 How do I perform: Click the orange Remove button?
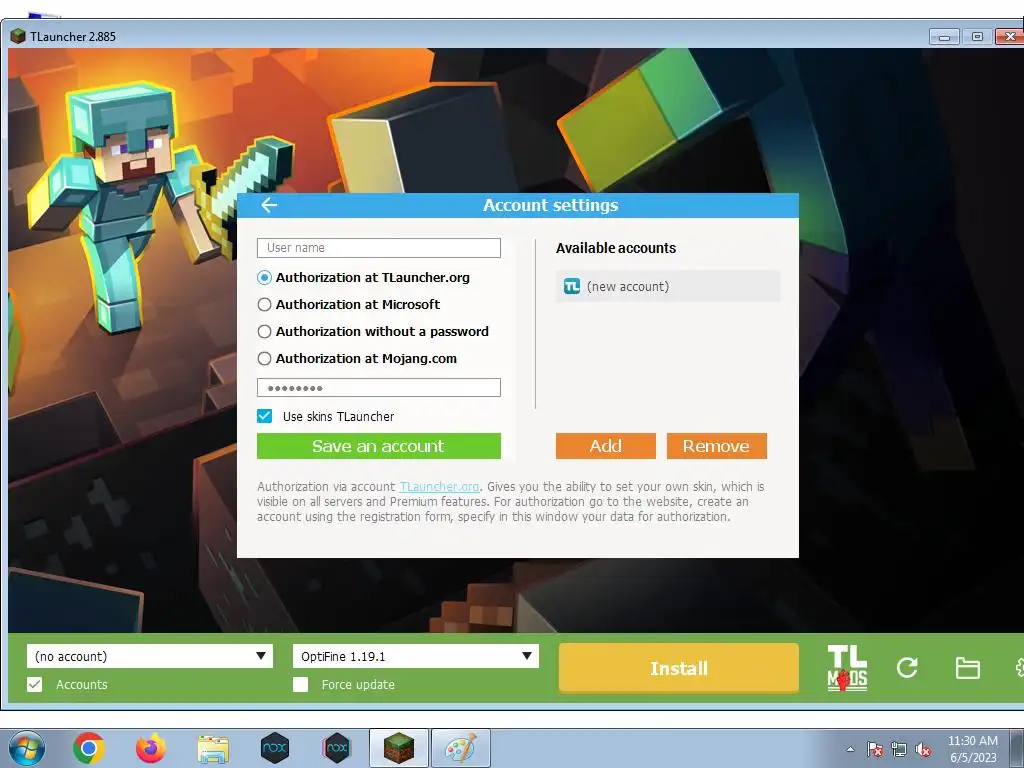point(716,446)
